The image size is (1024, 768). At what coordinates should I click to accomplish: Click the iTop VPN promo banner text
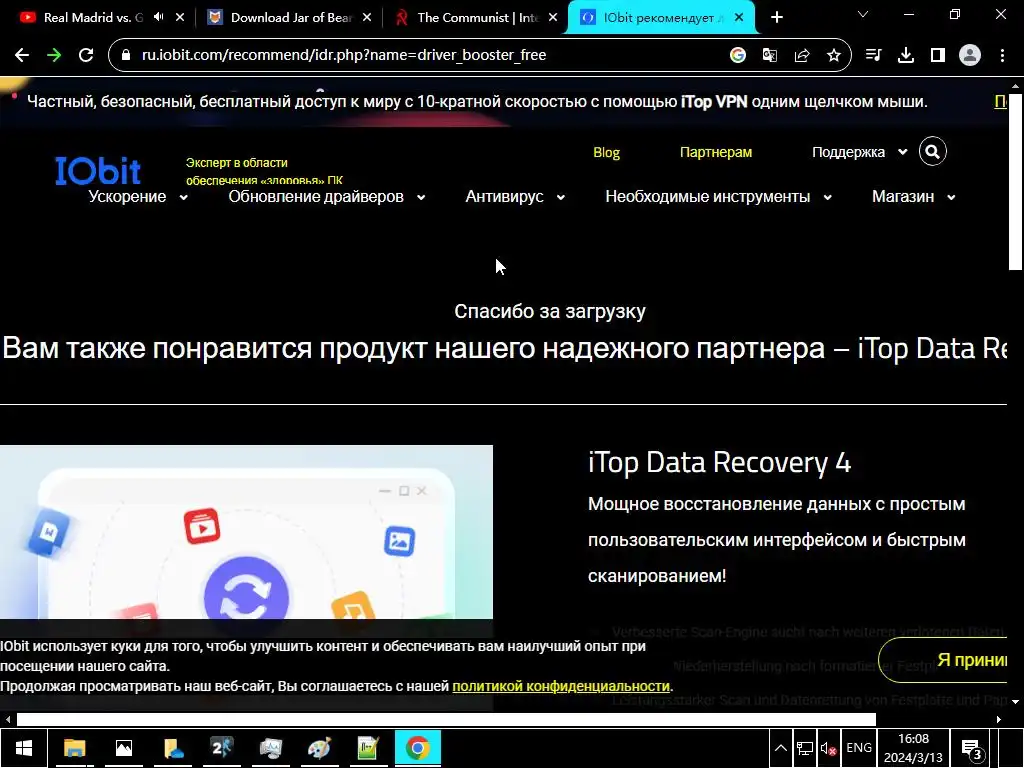coord(477,102)
